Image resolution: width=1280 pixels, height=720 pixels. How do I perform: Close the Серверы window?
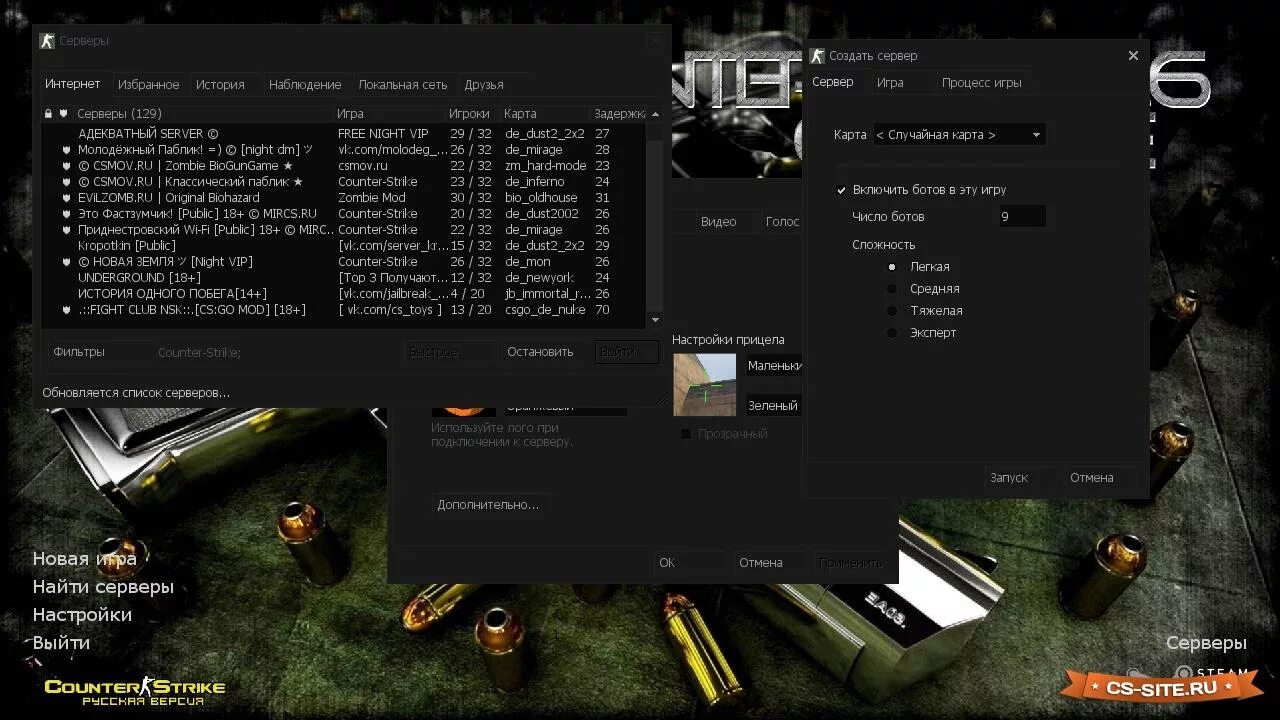[655, 41]
